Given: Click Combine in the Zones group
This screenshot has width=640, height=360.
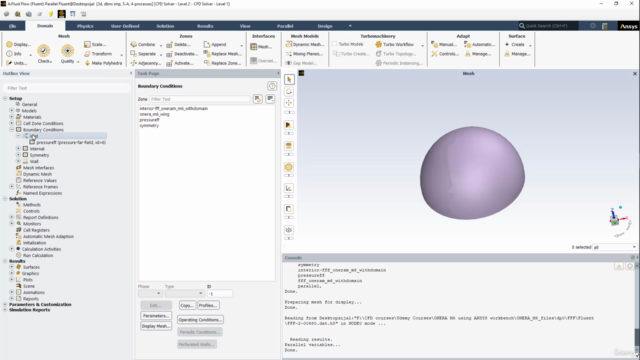Looking at the screenshot, I should tap(143, 44).
